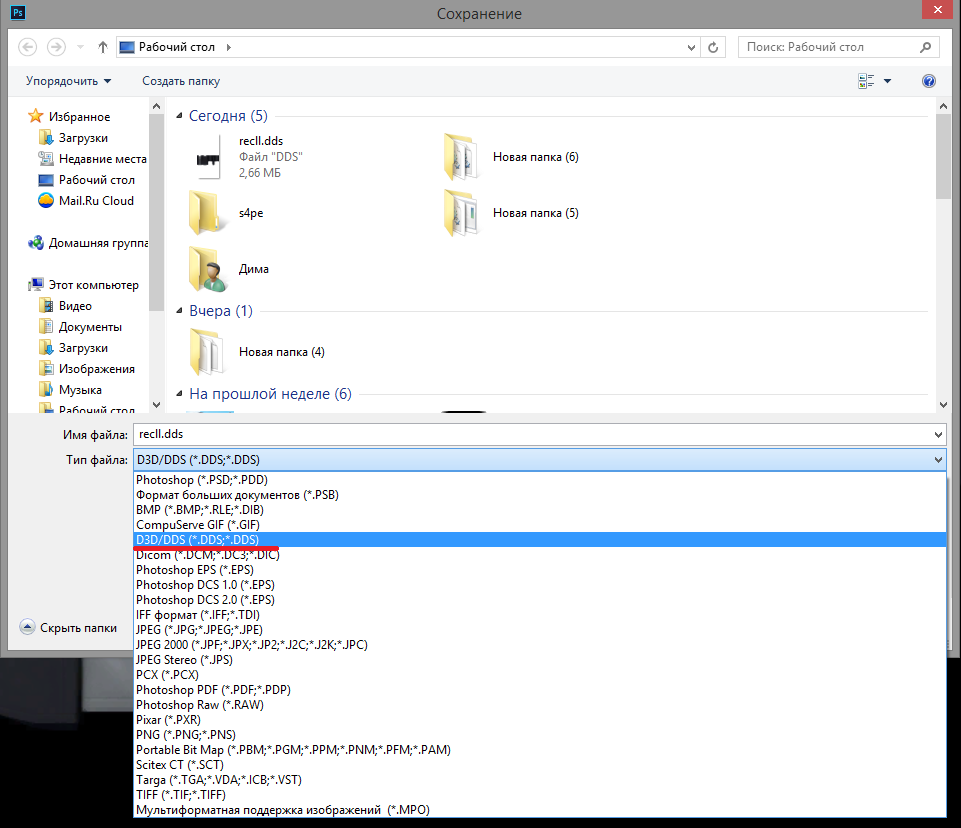Select Targa (*.TGA) file type

tap(218, 780)
